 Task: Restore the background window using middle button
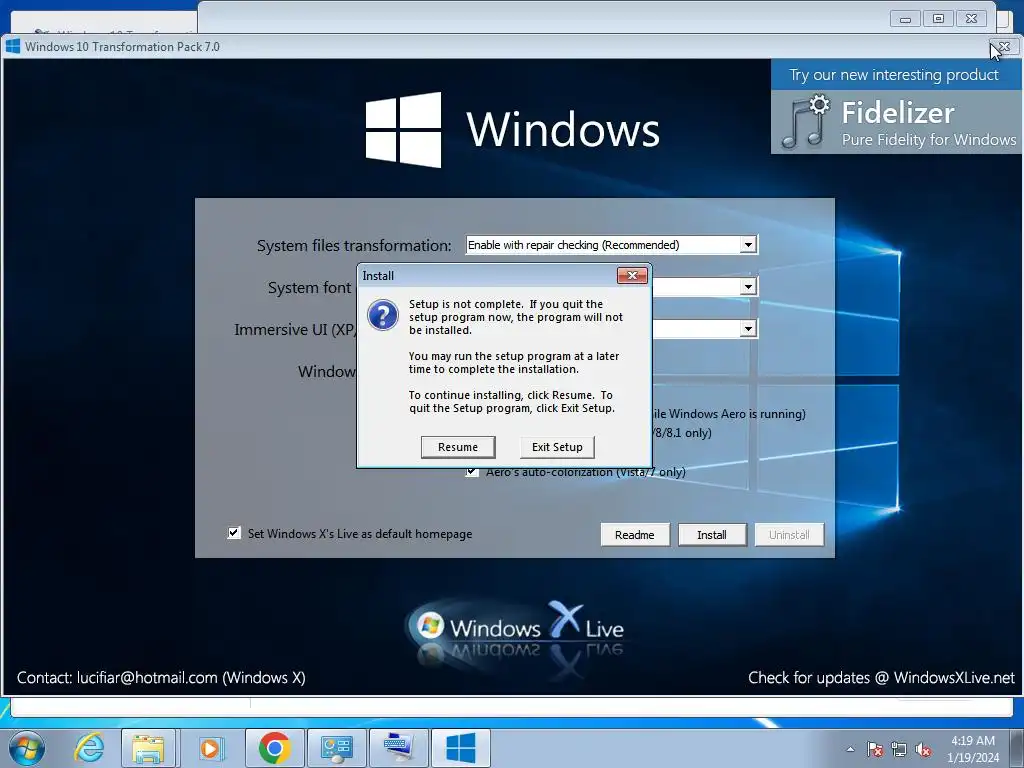938,19
